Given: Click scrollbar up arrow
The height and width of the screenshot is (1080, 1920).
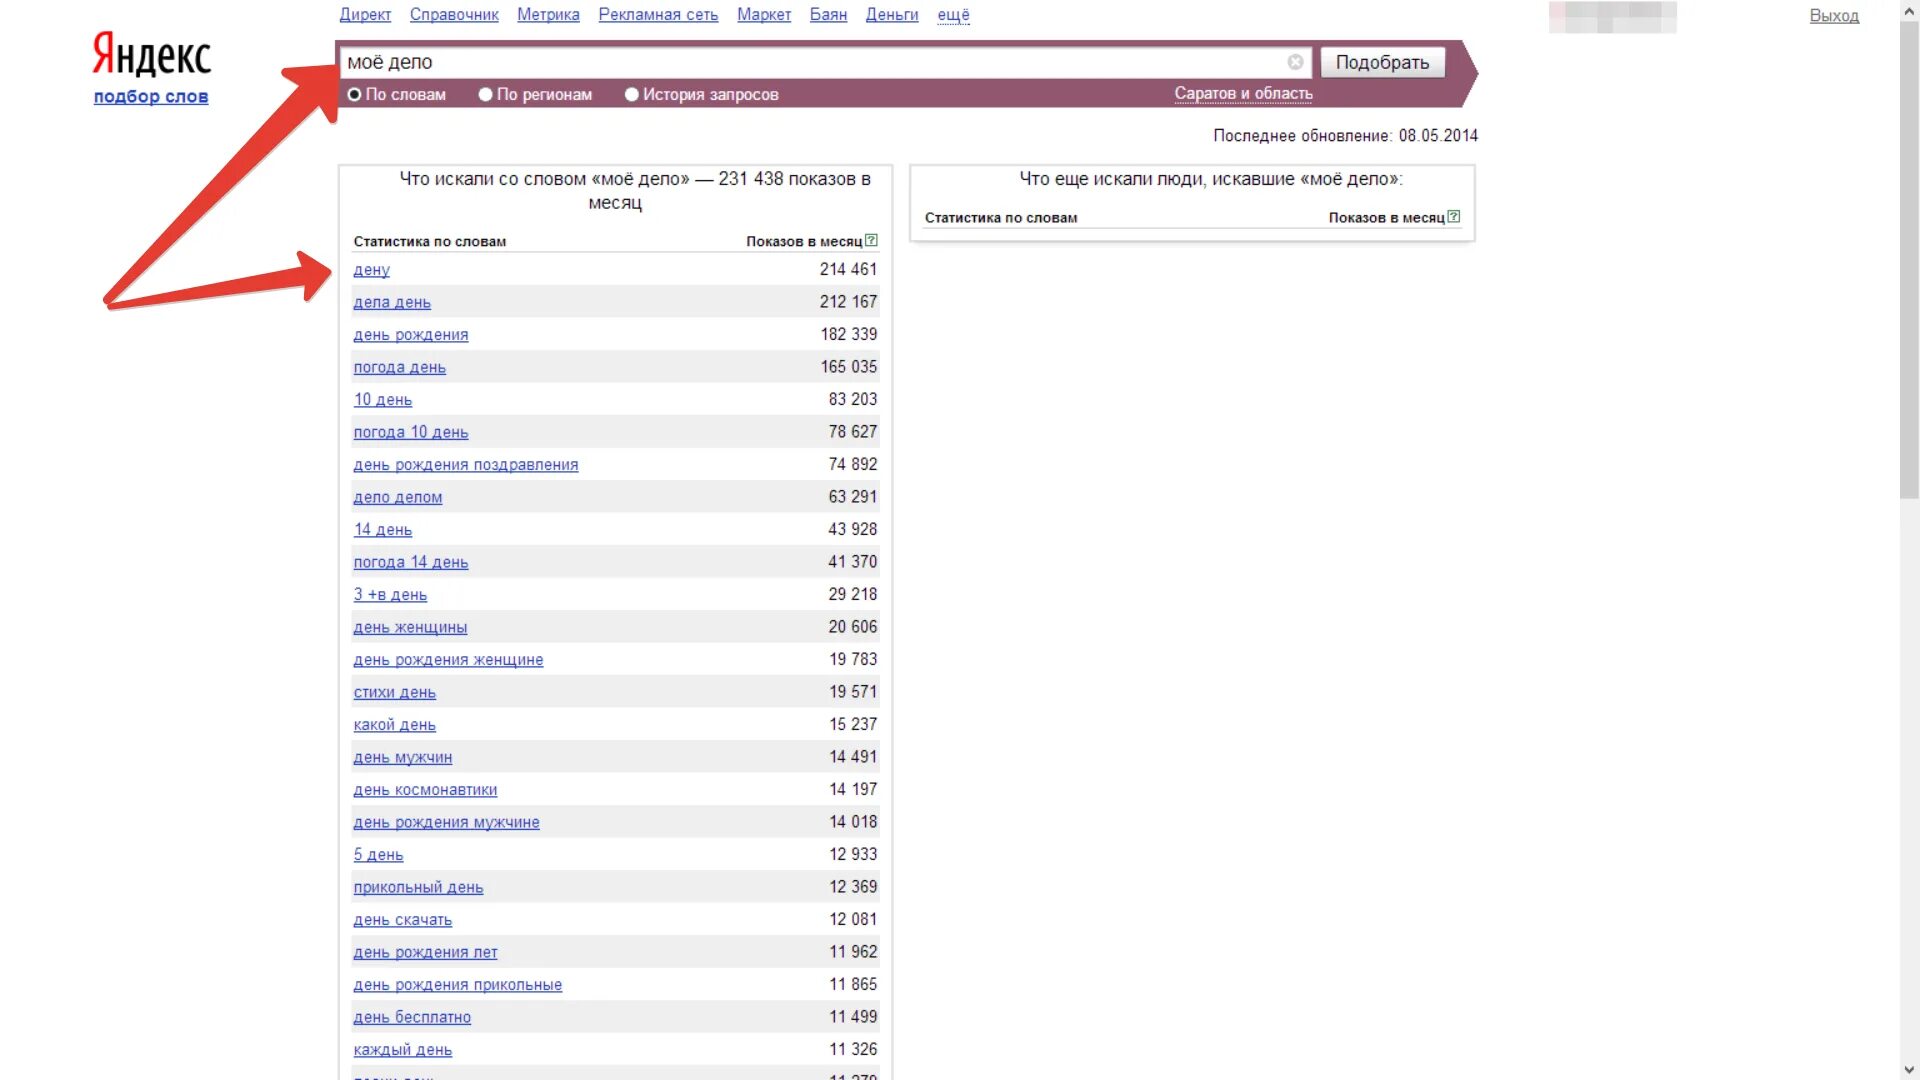Looking at the screenshot, I should click(1909, 9).
